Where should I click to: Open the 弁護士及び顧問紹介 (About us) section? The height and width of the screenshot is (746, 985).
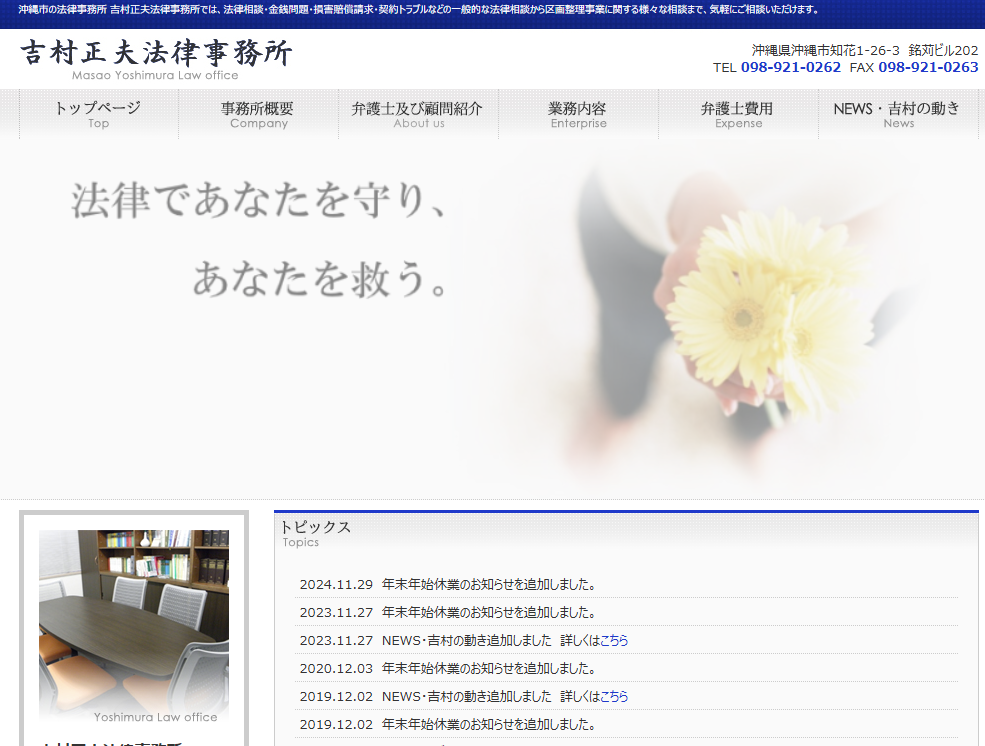tap(418, 115)
